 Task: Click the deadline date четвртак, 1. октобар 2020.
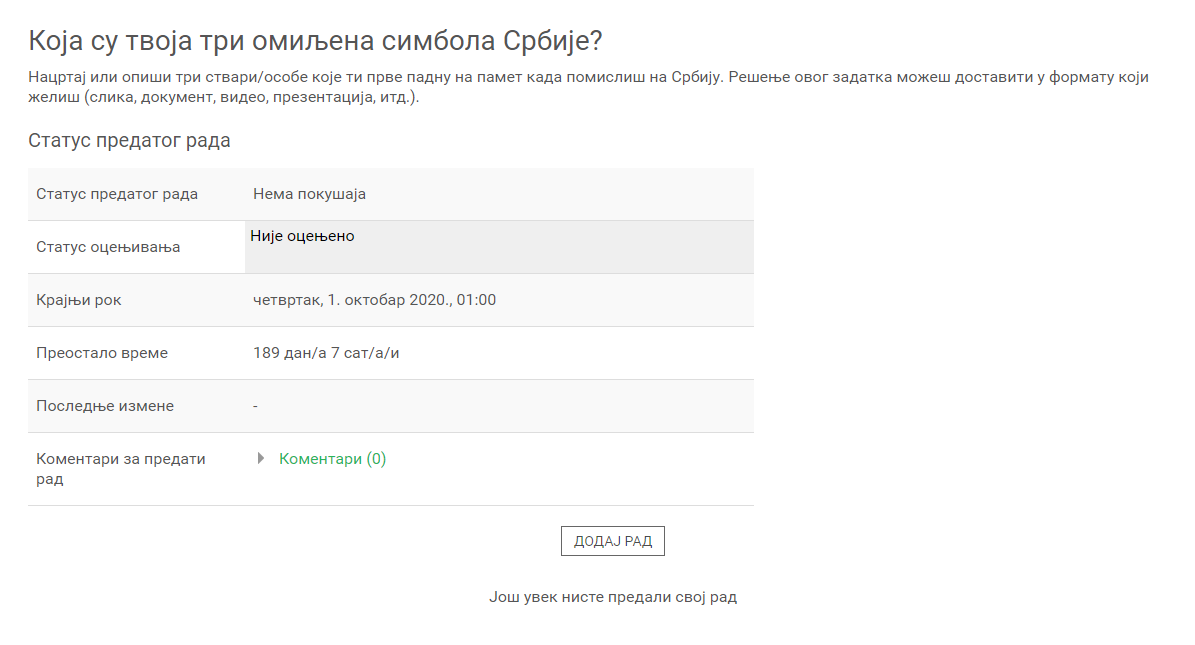tap(374, 300)
